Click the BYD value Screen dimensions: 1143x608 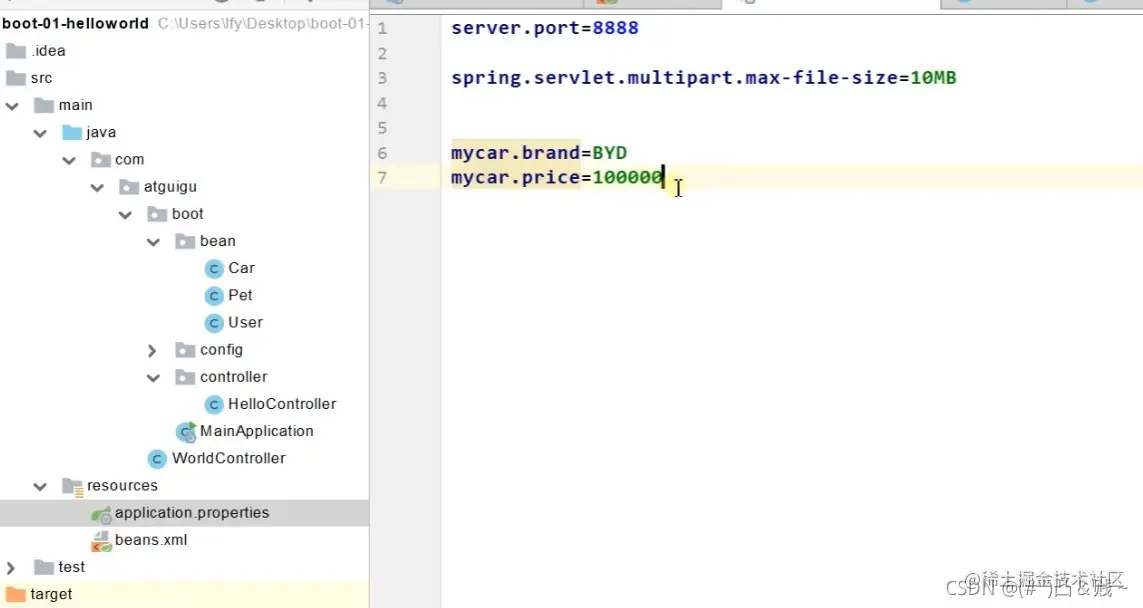coord(609,153)
